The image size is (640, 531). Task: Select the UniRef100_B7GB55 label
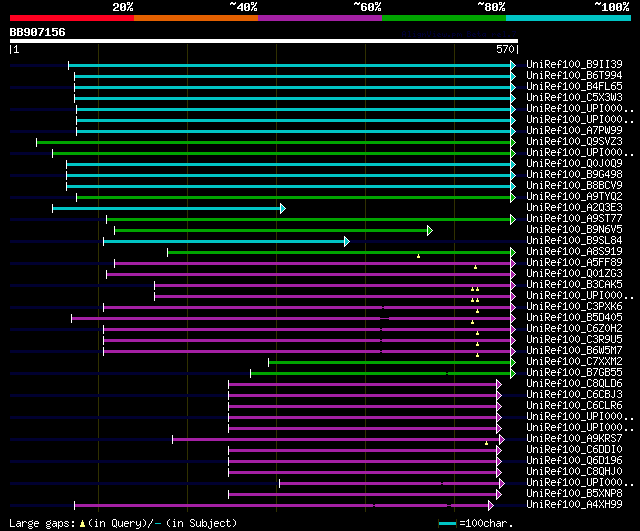(x=574, y=373)
